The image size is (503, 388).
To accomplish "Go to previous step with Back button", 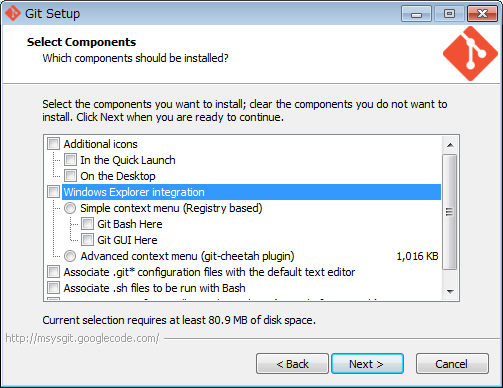I will [292, 364].
